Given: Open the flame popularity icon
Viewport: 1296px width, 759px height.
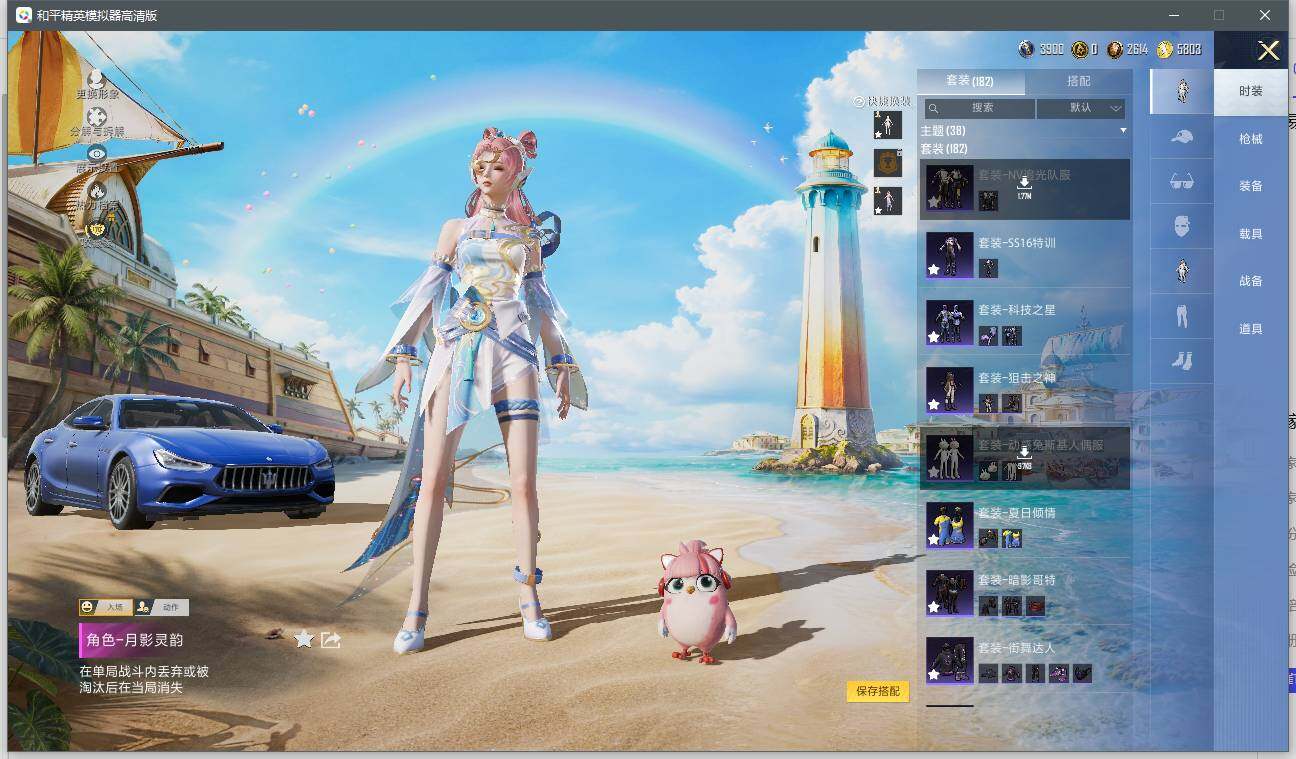Looking at the screenshot, I should coord(97,191).
